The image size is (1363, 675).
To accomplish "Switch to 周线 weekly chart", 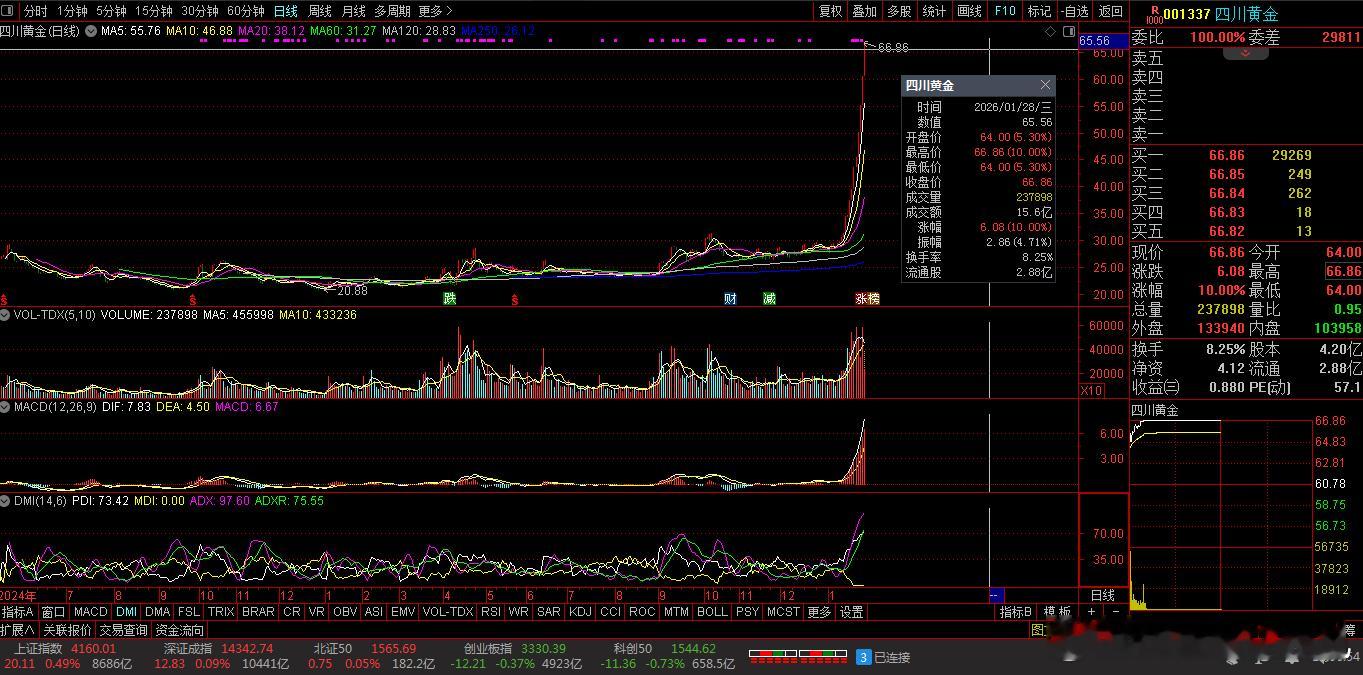I will [319, 11].
